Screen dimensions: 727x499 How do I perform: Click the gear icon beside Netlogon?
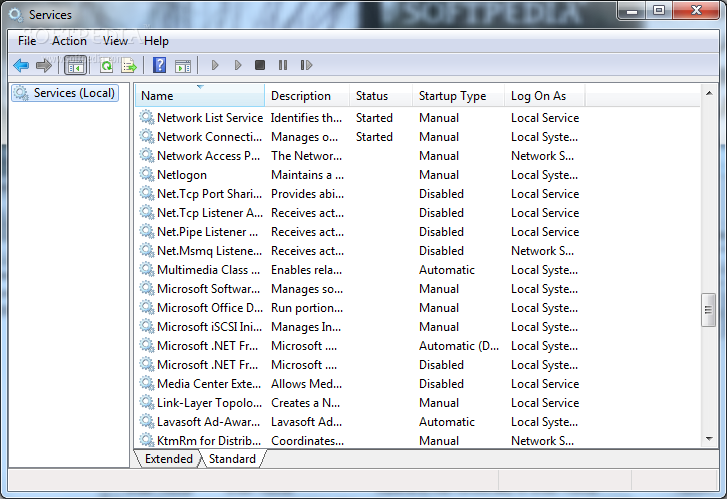pos(147,174)
